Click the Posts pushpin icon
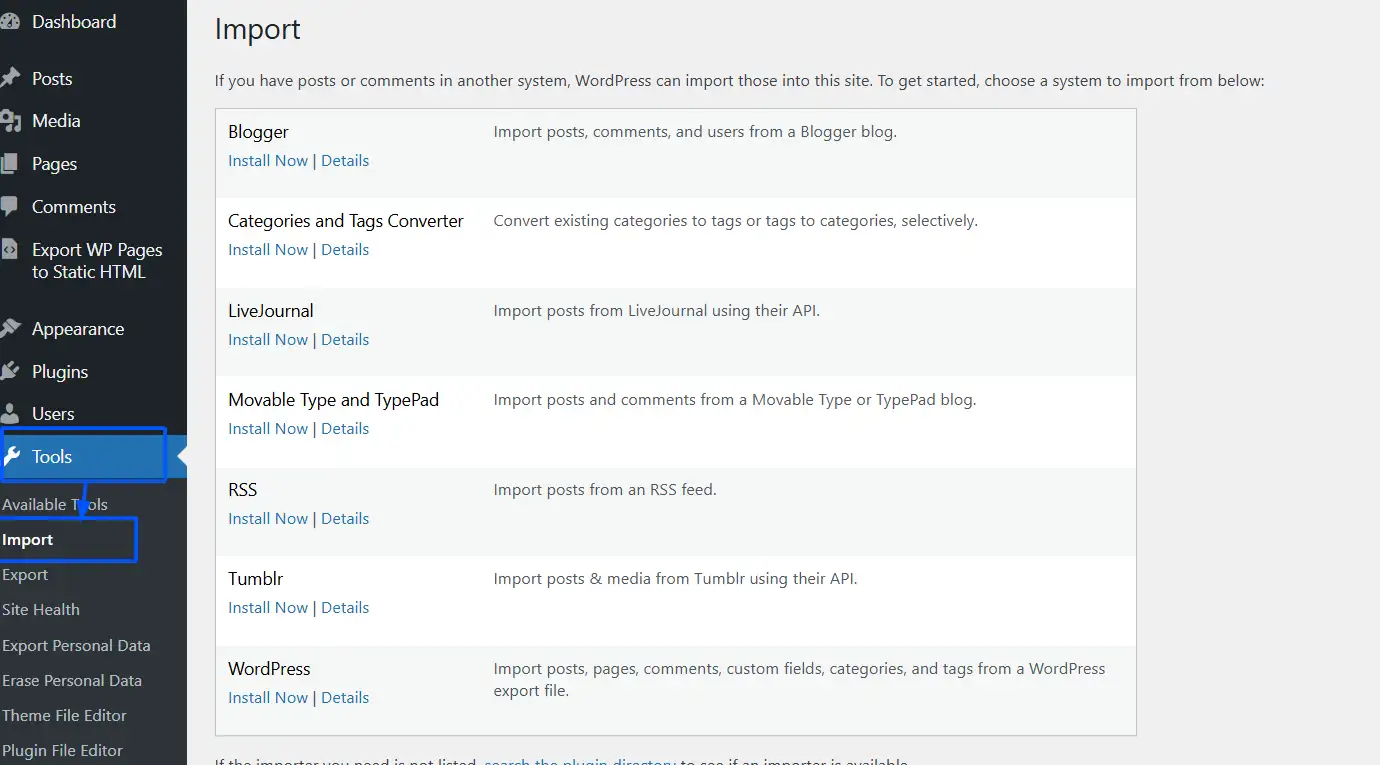This screenshot has height=765, width=1380. [x=9, y=79]
